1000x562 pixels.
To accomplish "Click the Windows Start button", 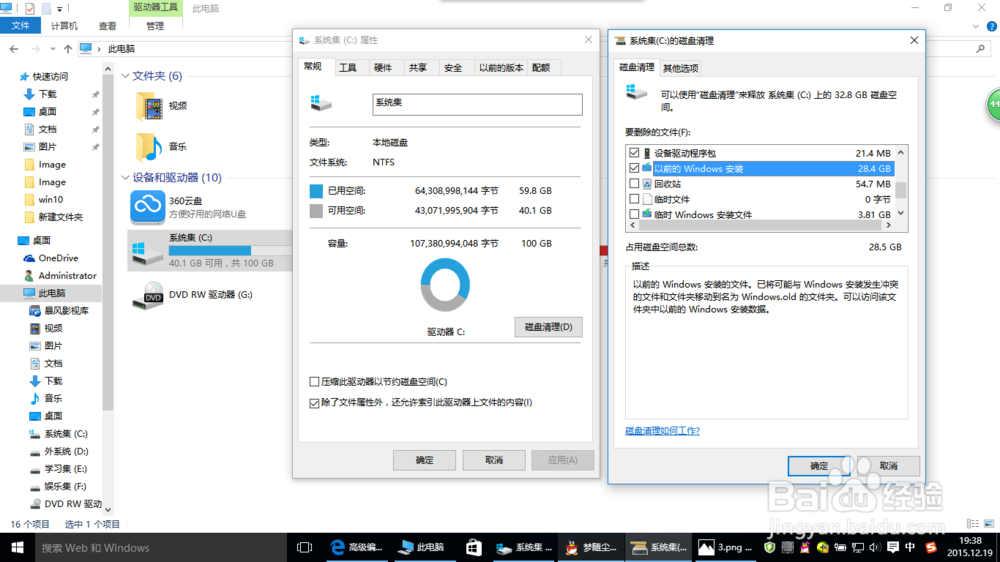I will click(17, 547).
